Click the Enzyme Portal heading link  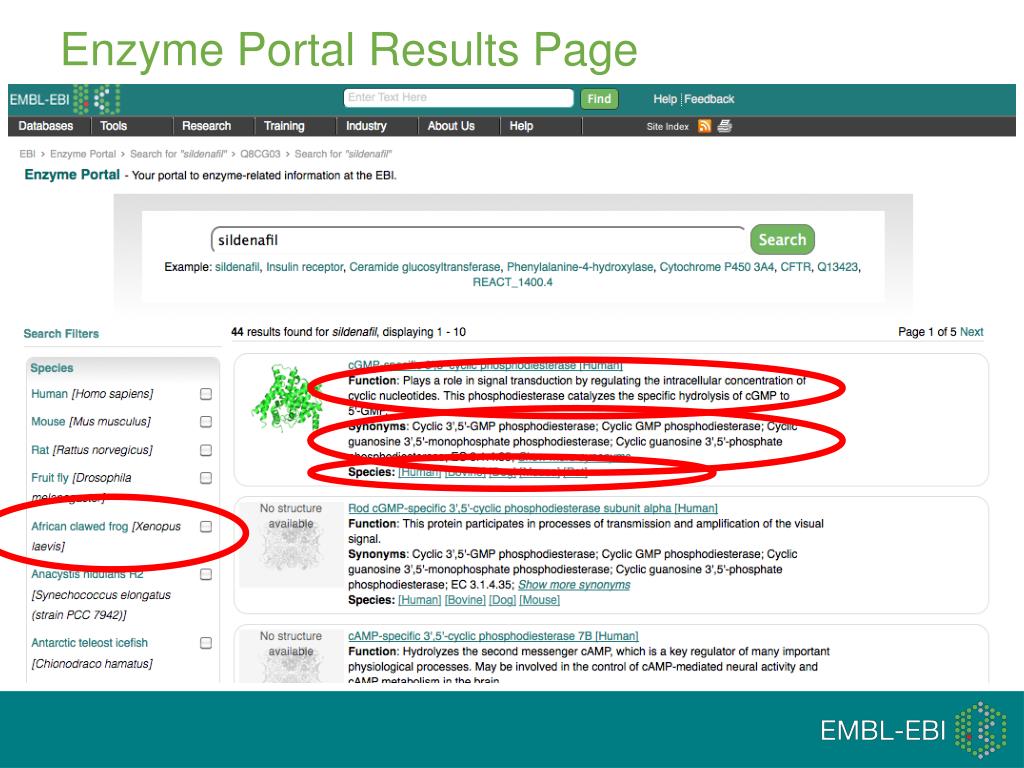pyautogui.click(x=72, y=174)
